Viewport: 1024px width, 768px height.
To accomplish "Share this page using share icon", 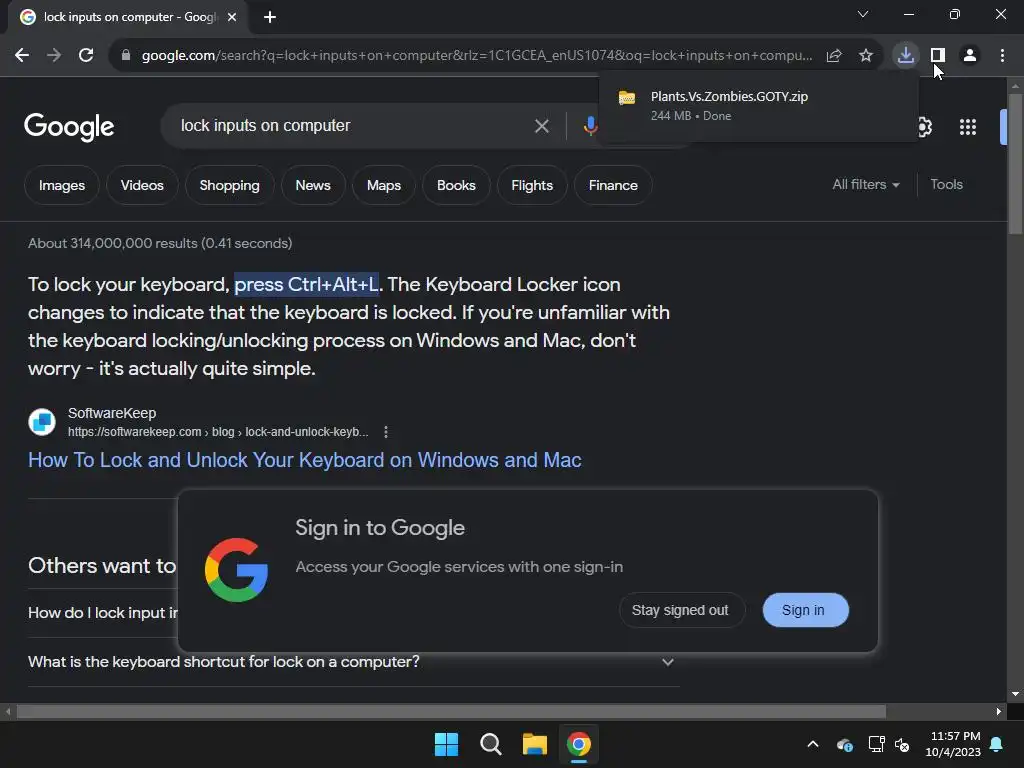I will coord(834,56).
